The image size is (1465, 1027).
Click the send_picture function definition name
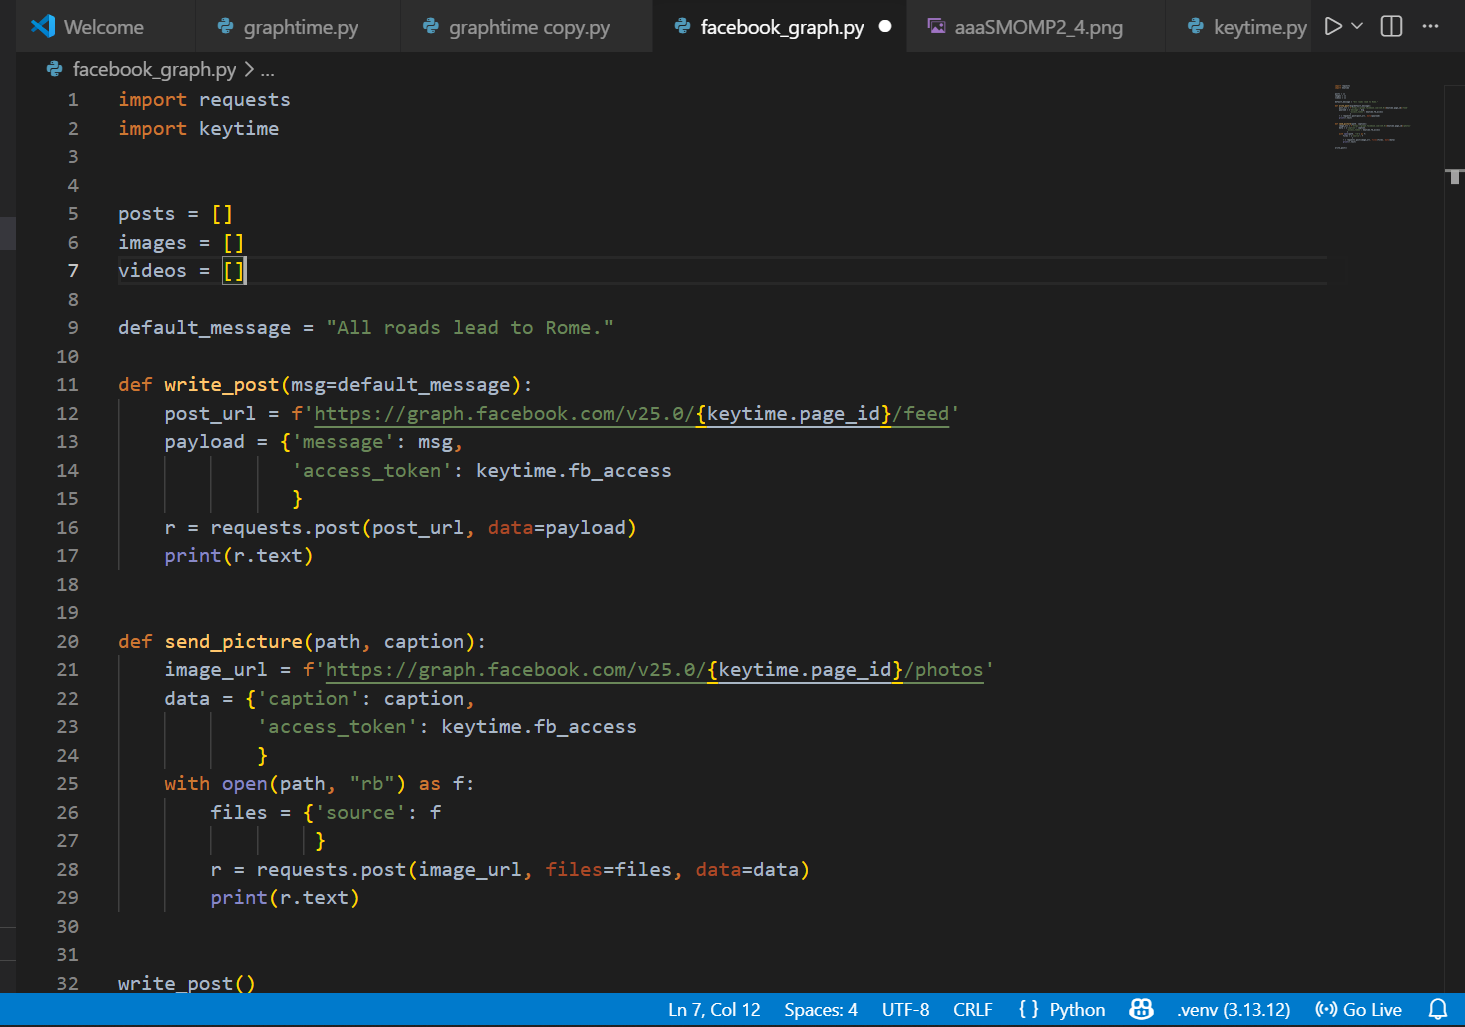point(233,642)
